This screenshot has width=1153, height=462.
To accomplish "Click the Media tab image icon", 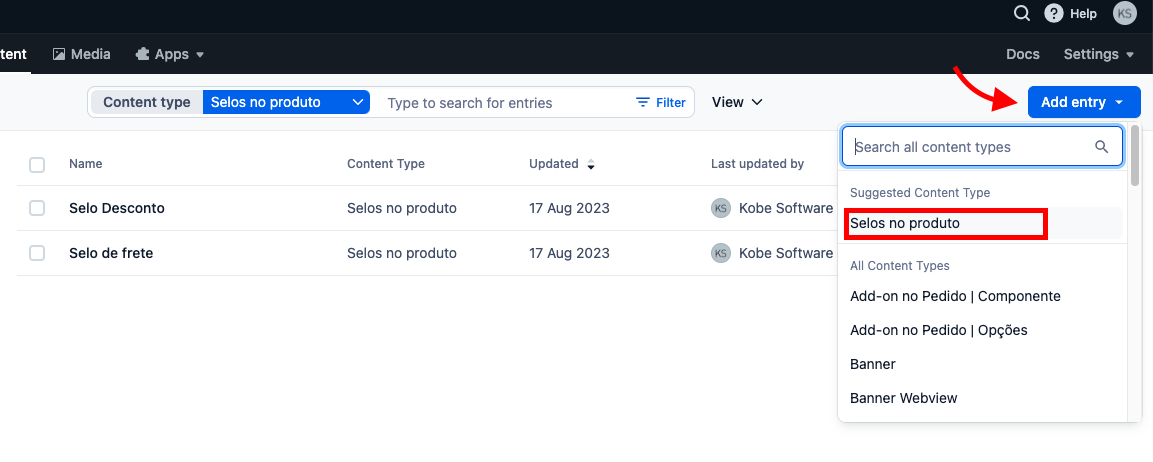I will 59,54.
